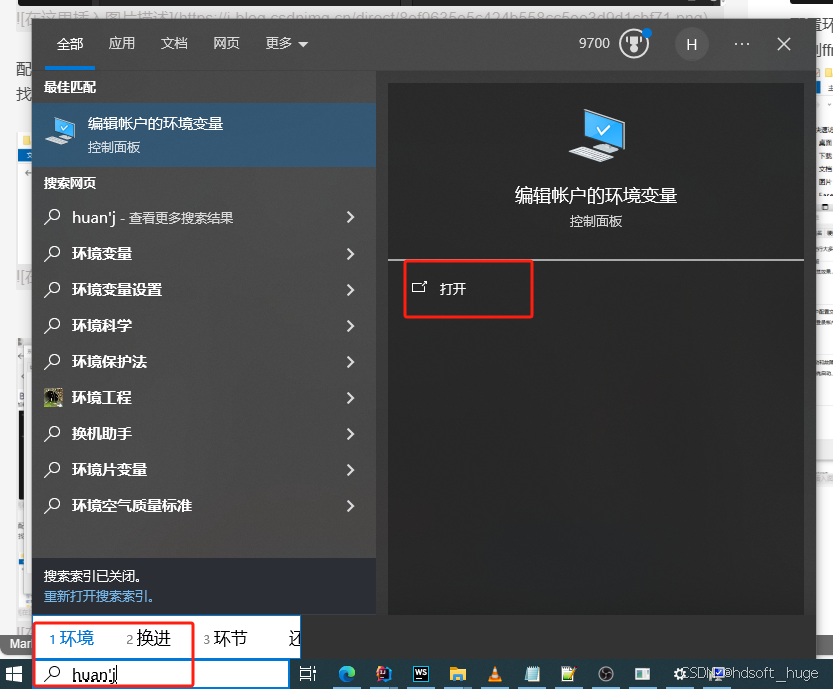This screenshot has width=833, height=689.
Task: Expand arrow next to 环境变量设置
Action: point(350,290)
